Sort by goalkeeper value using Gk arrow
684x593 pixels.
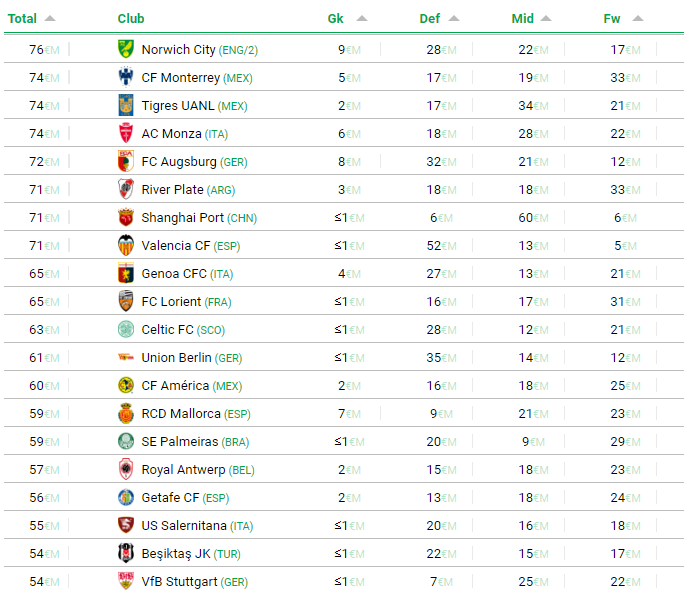pos(362,18)
